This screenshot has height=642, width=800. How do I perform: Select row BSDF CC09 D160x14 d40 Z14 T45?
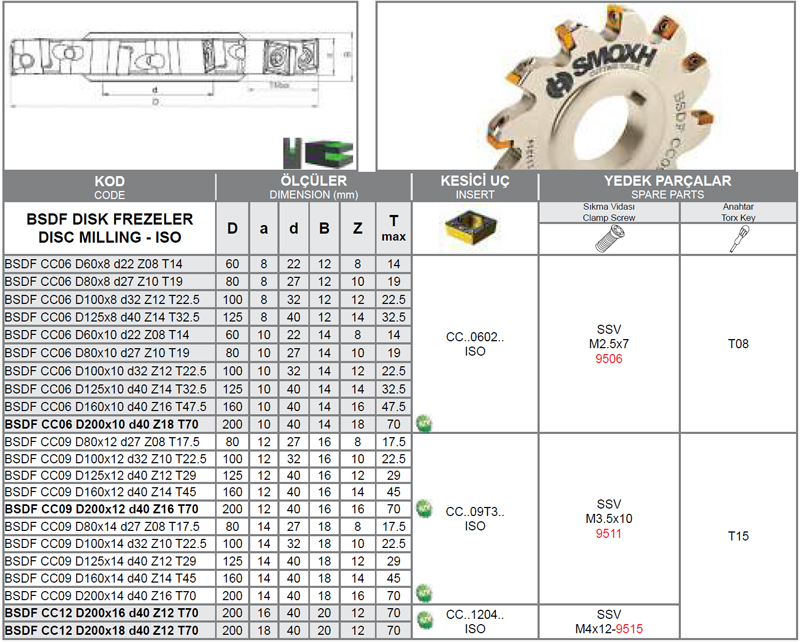pyautogui.click(x=207, y=579)
